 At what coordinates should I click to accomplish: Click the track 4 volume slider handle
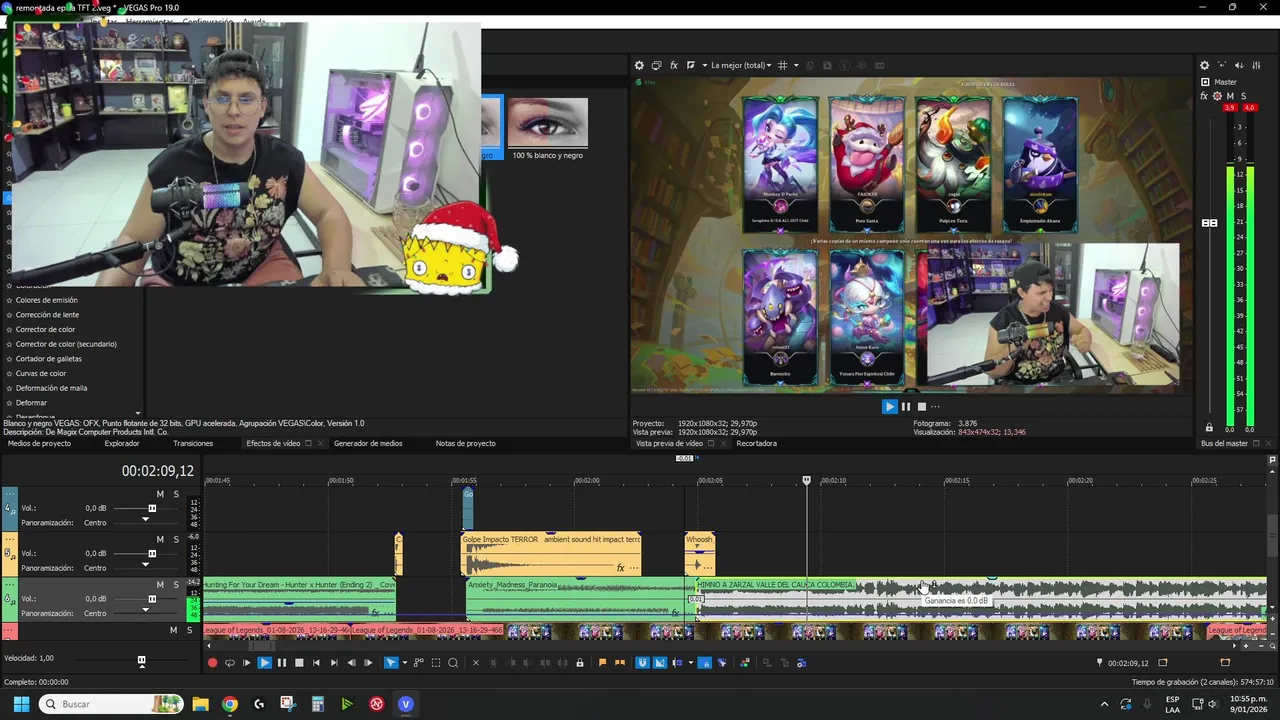pyautogui.click(x=152, y=508)
